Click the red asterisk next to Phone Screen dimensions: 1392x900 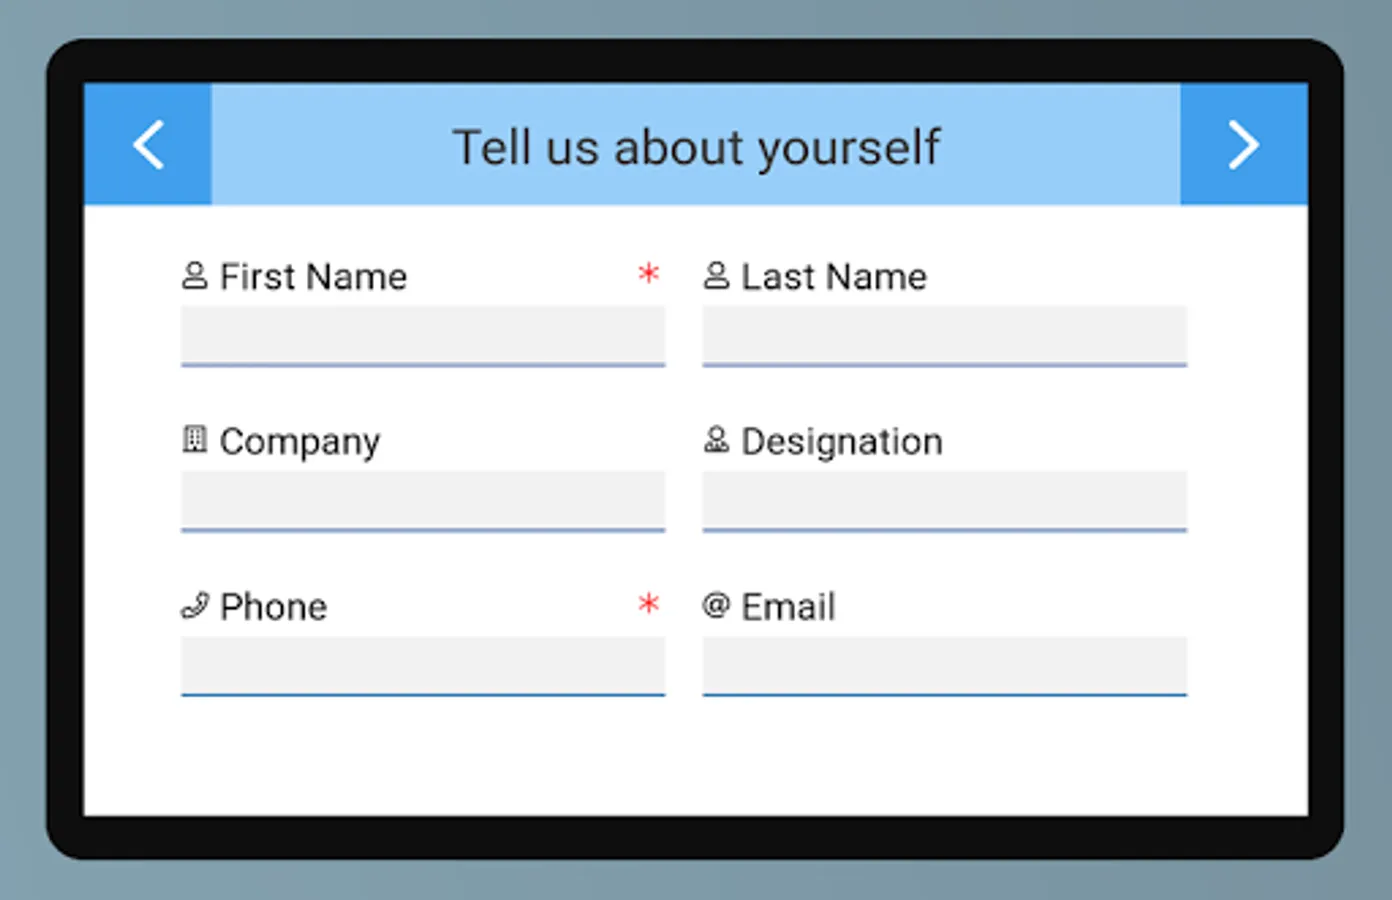[x=649, y=603]
